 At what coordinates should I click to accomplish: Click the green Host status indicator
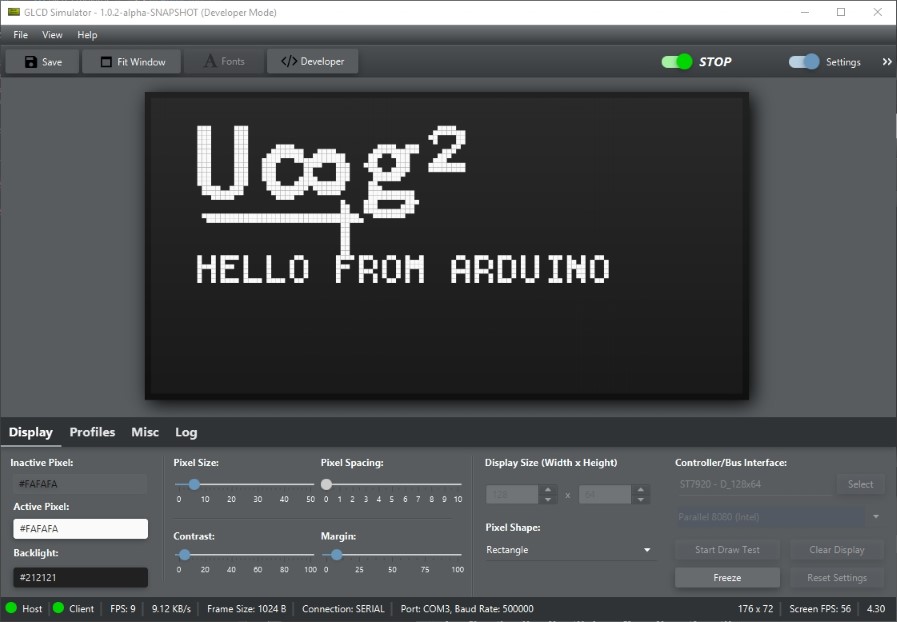click(x=11, y=608)
